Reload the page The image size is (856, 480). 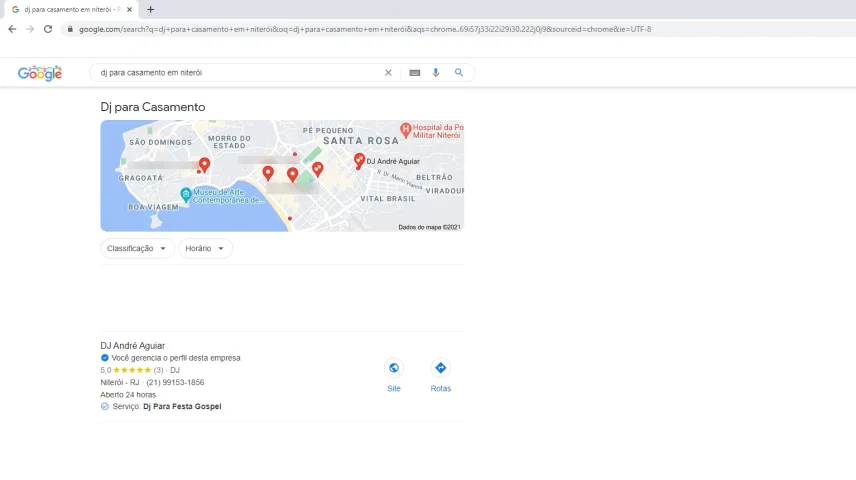click(47, 29)
